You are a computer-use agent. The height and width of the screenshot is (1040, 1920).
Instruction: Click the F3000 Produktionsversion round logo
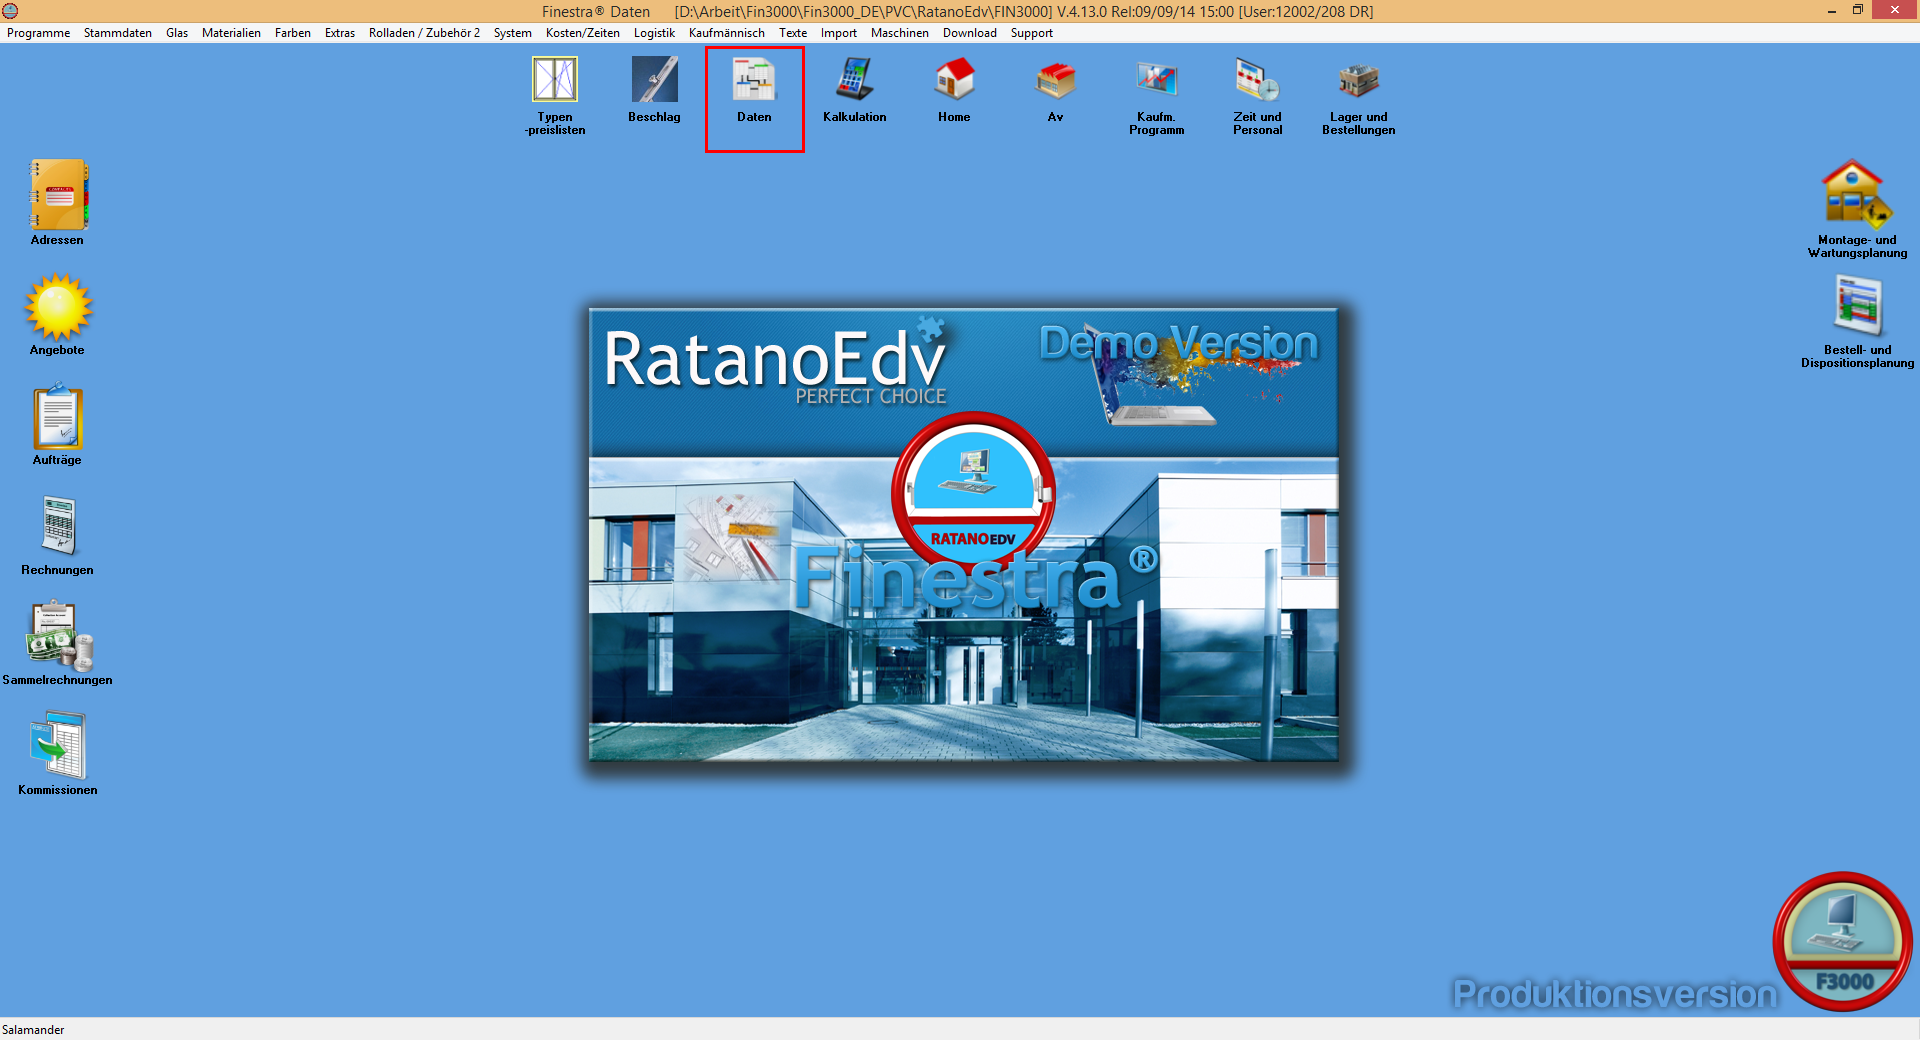[1842, 942]
